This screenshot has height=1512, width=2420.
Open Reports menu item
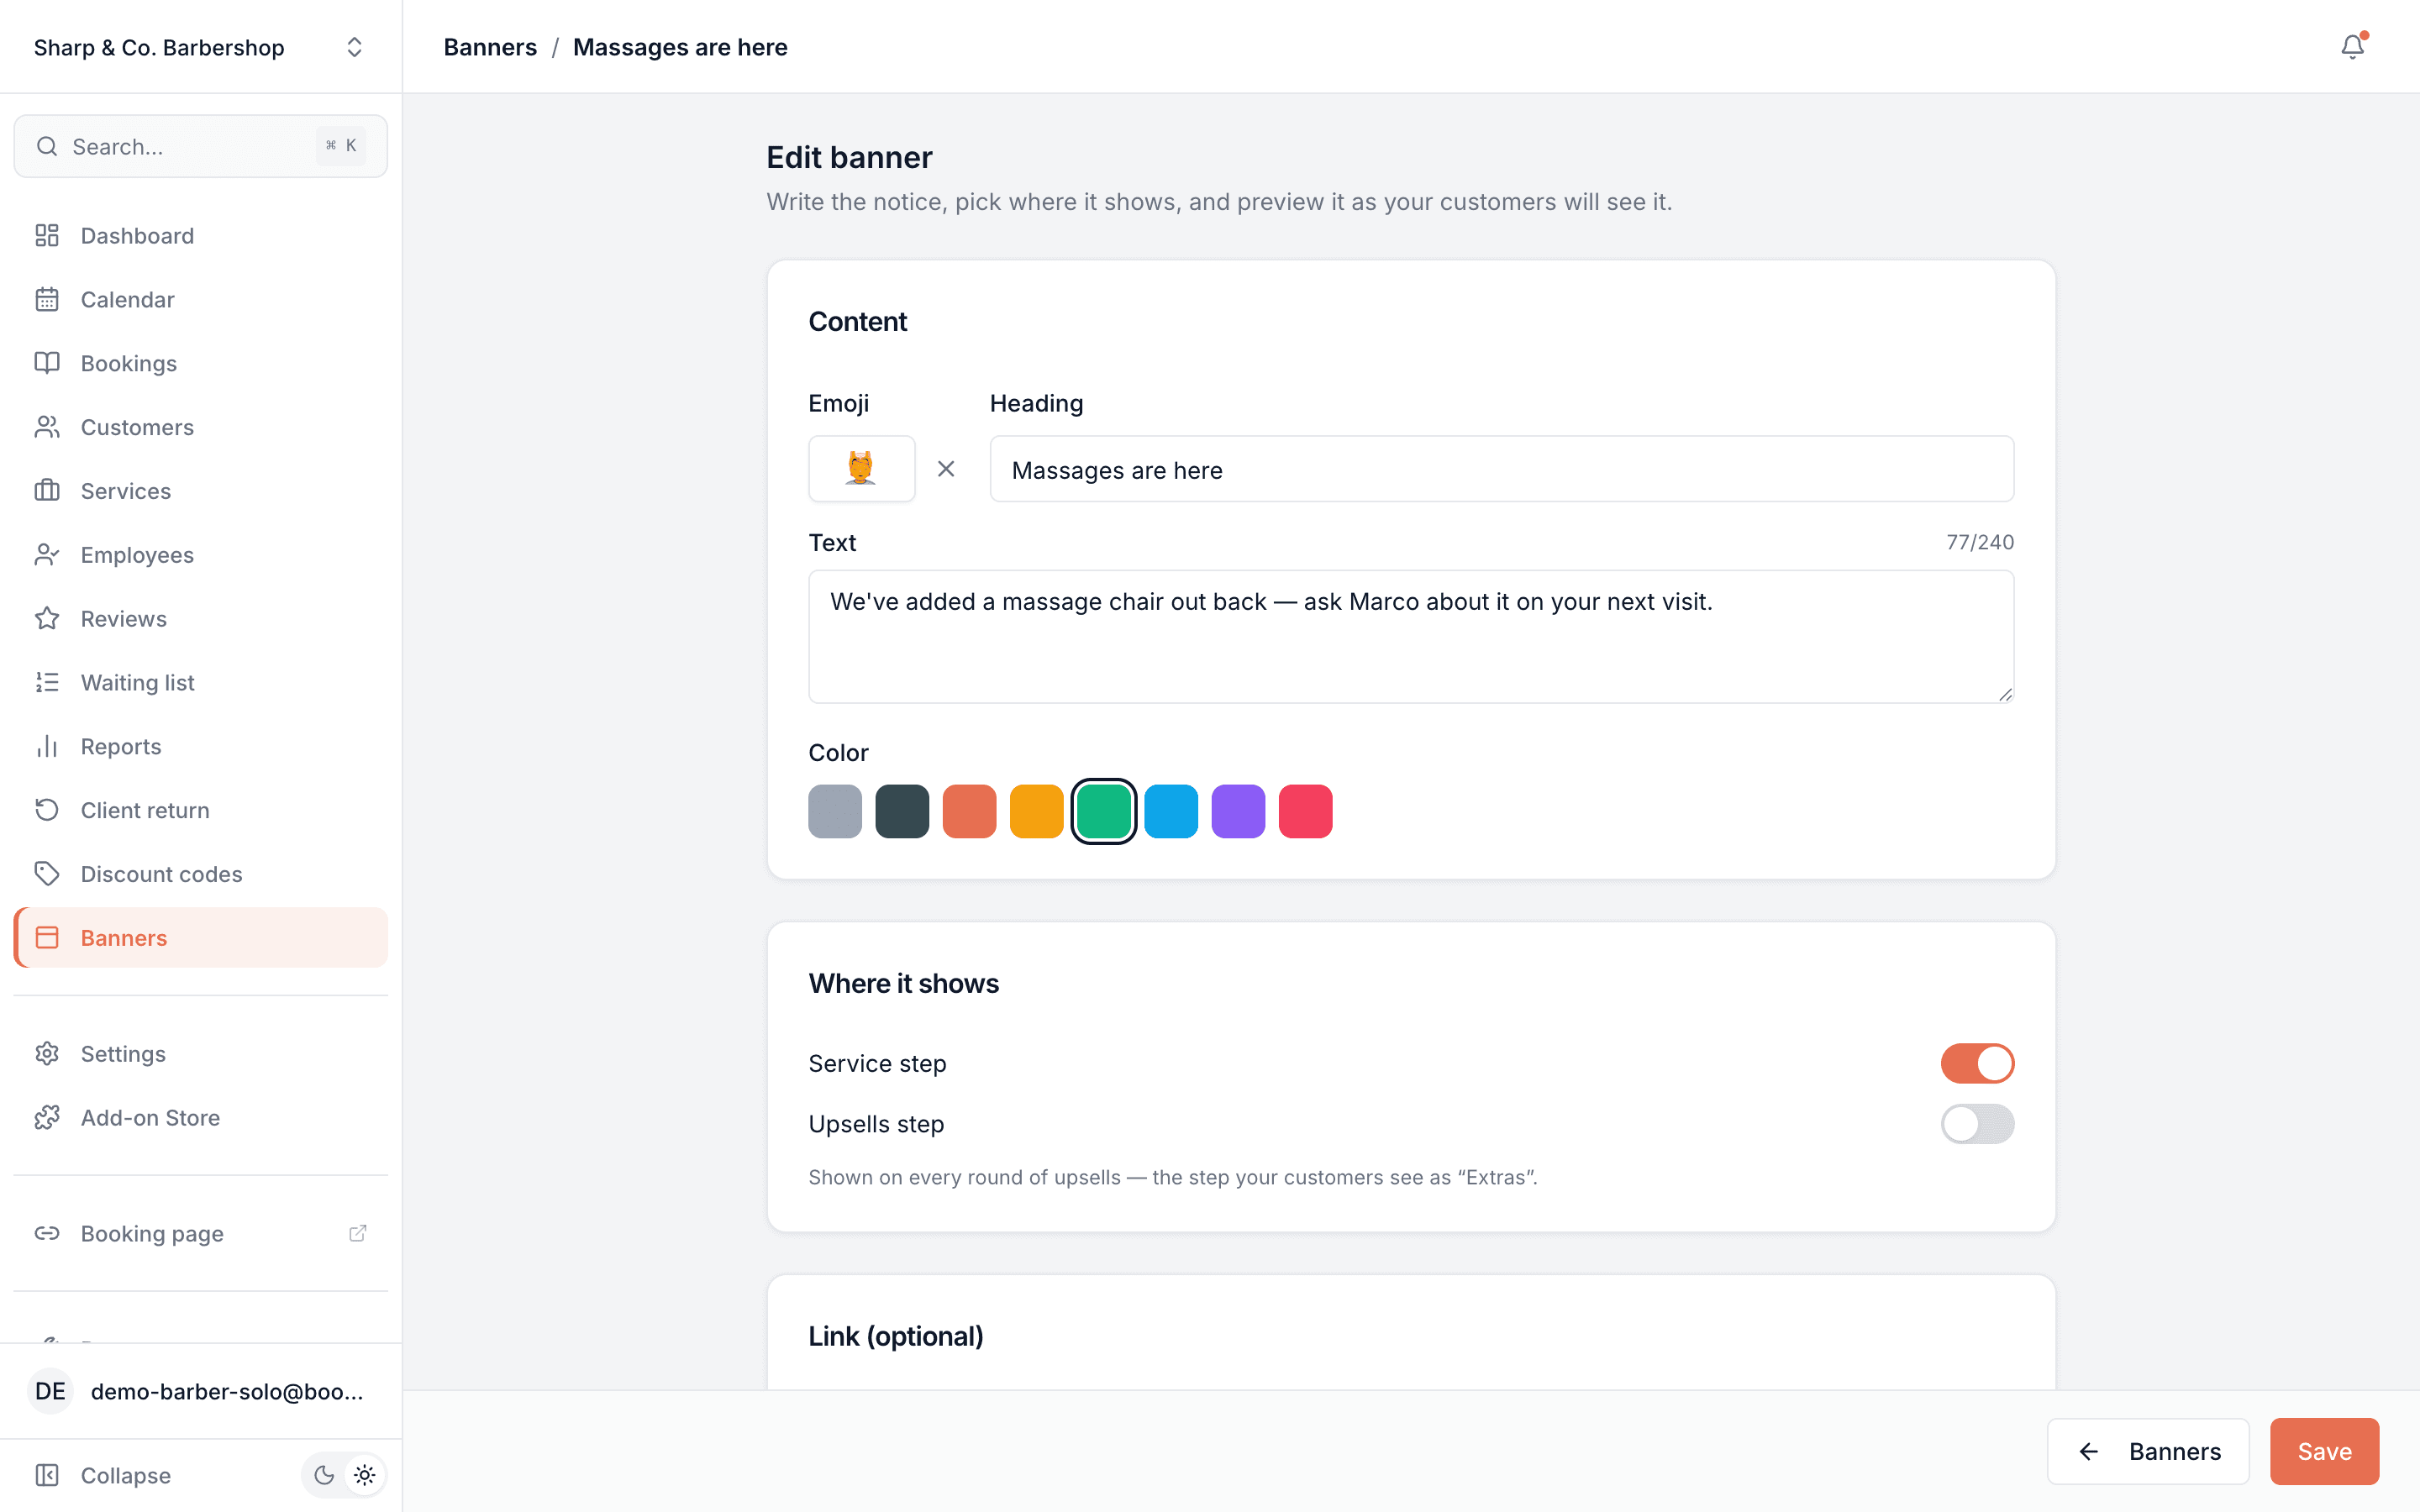[x=200, y=746]
